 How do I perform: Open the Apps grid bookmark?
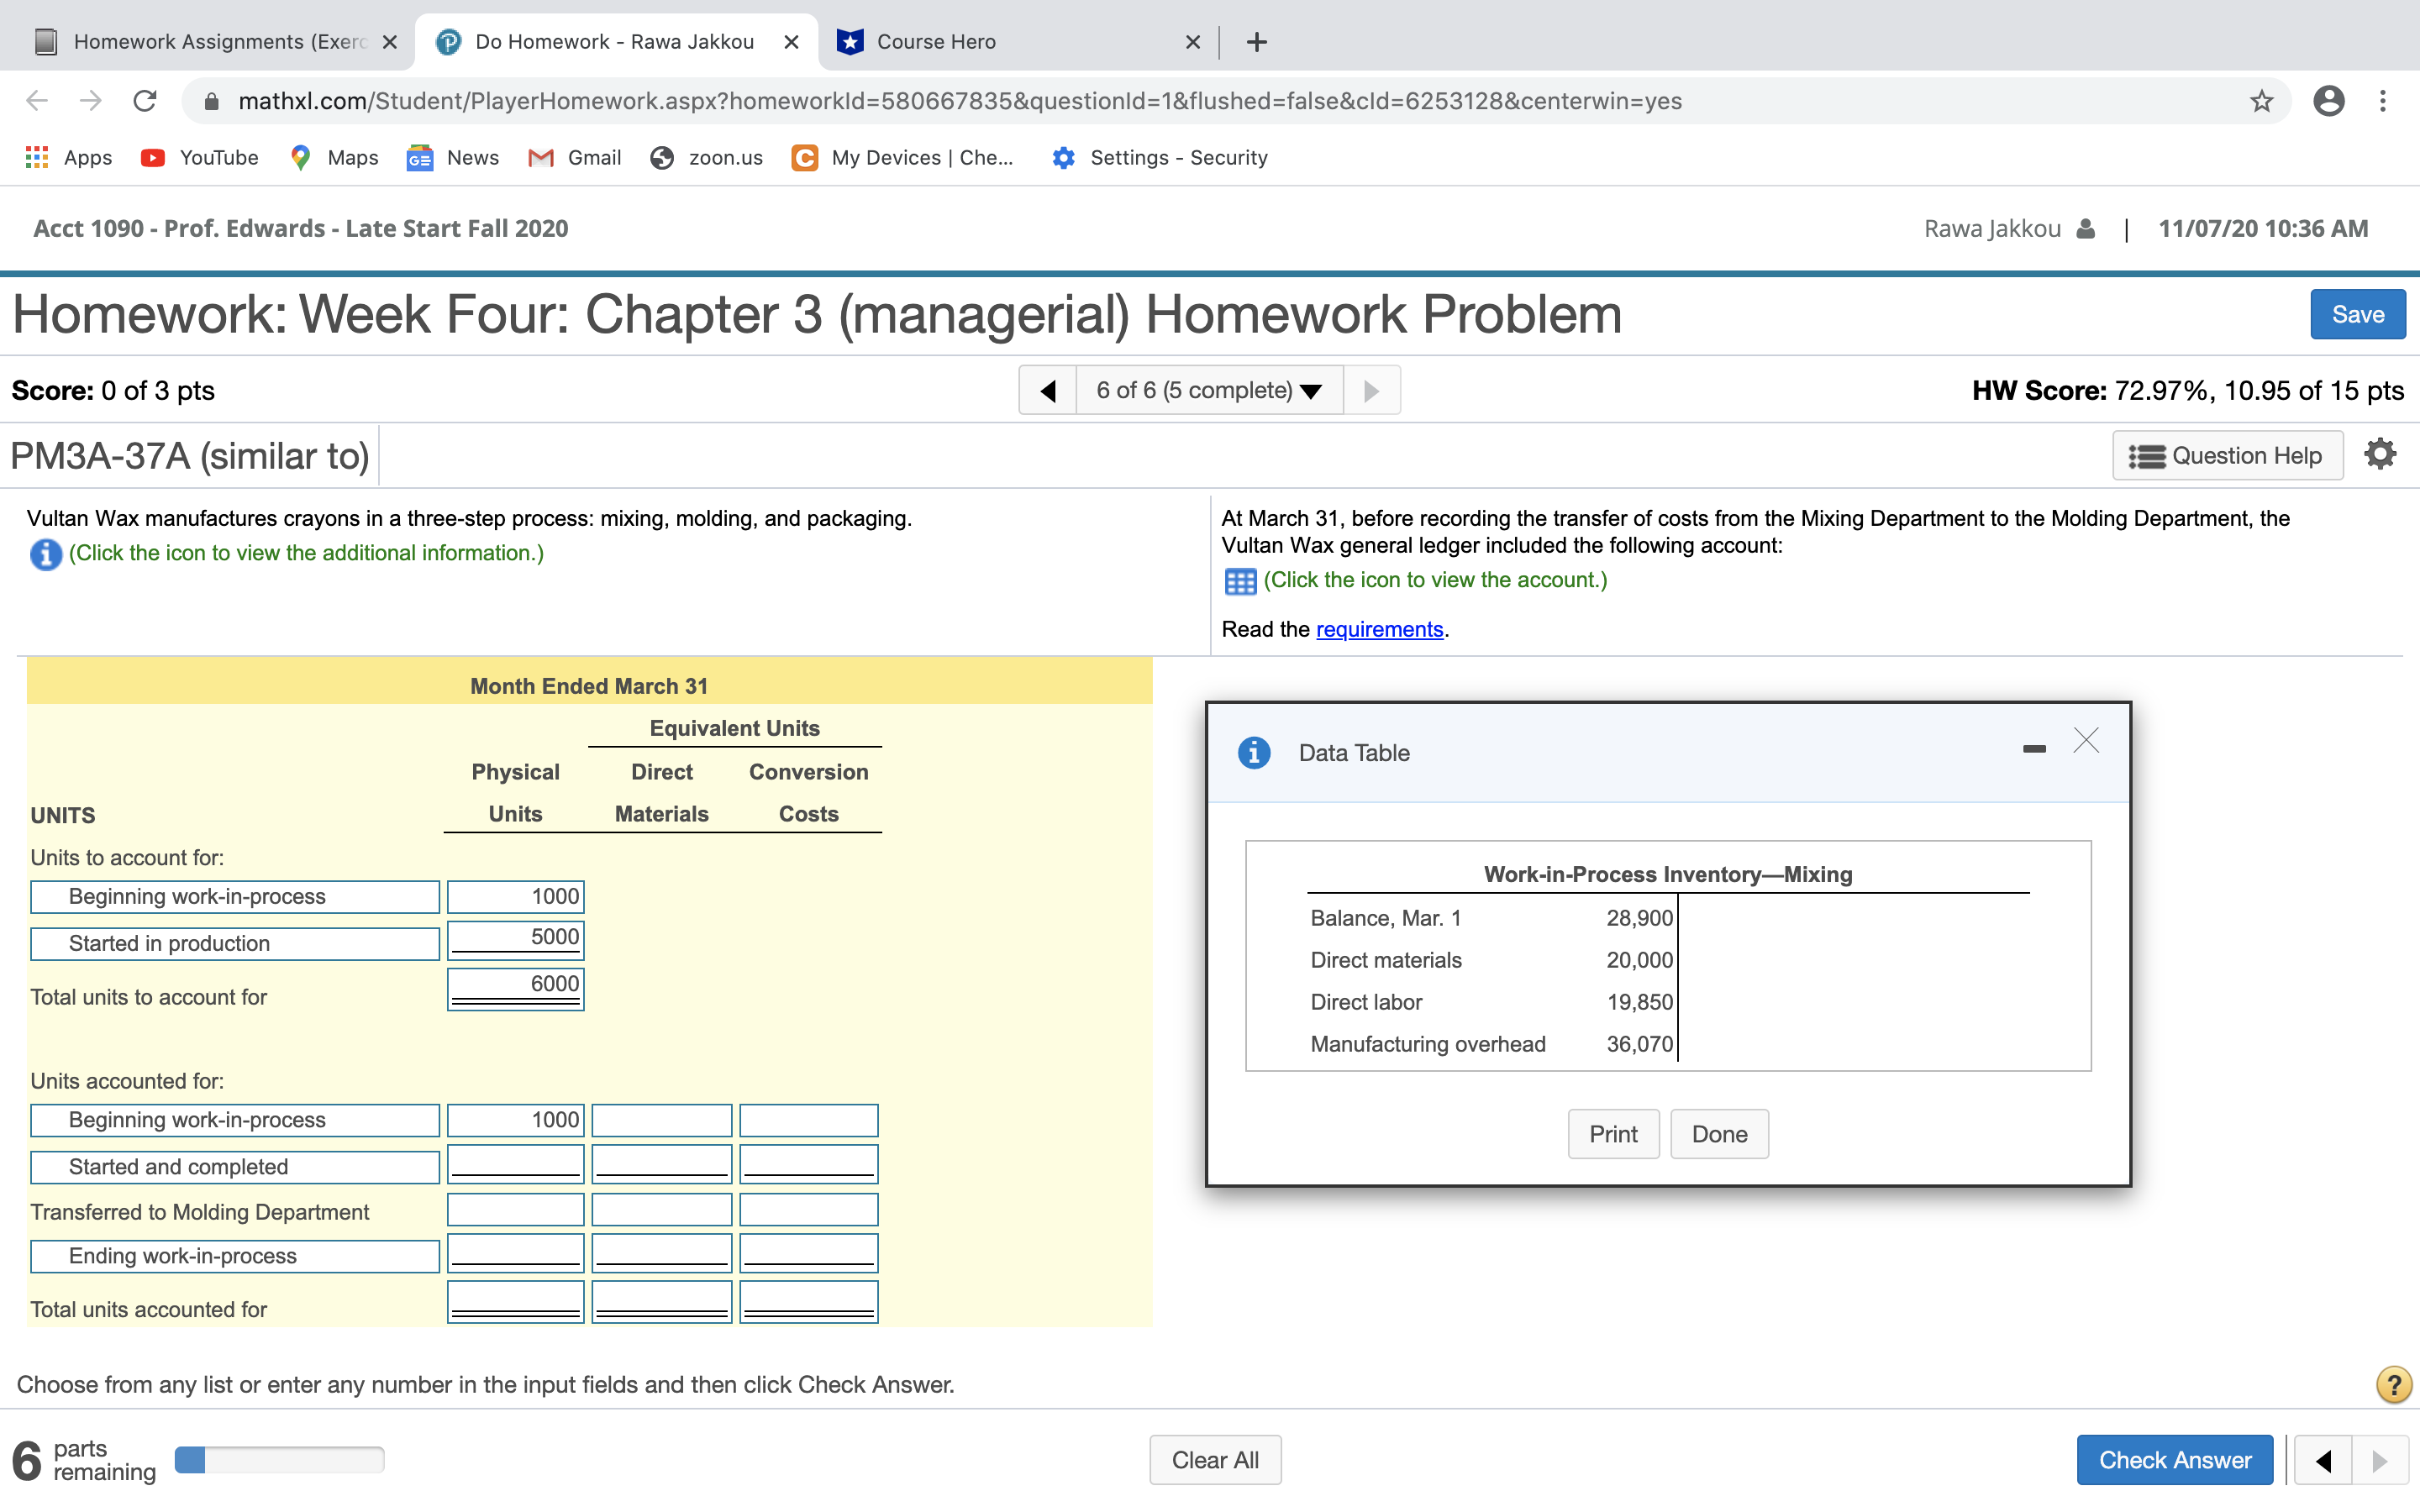tap(68, 158)
